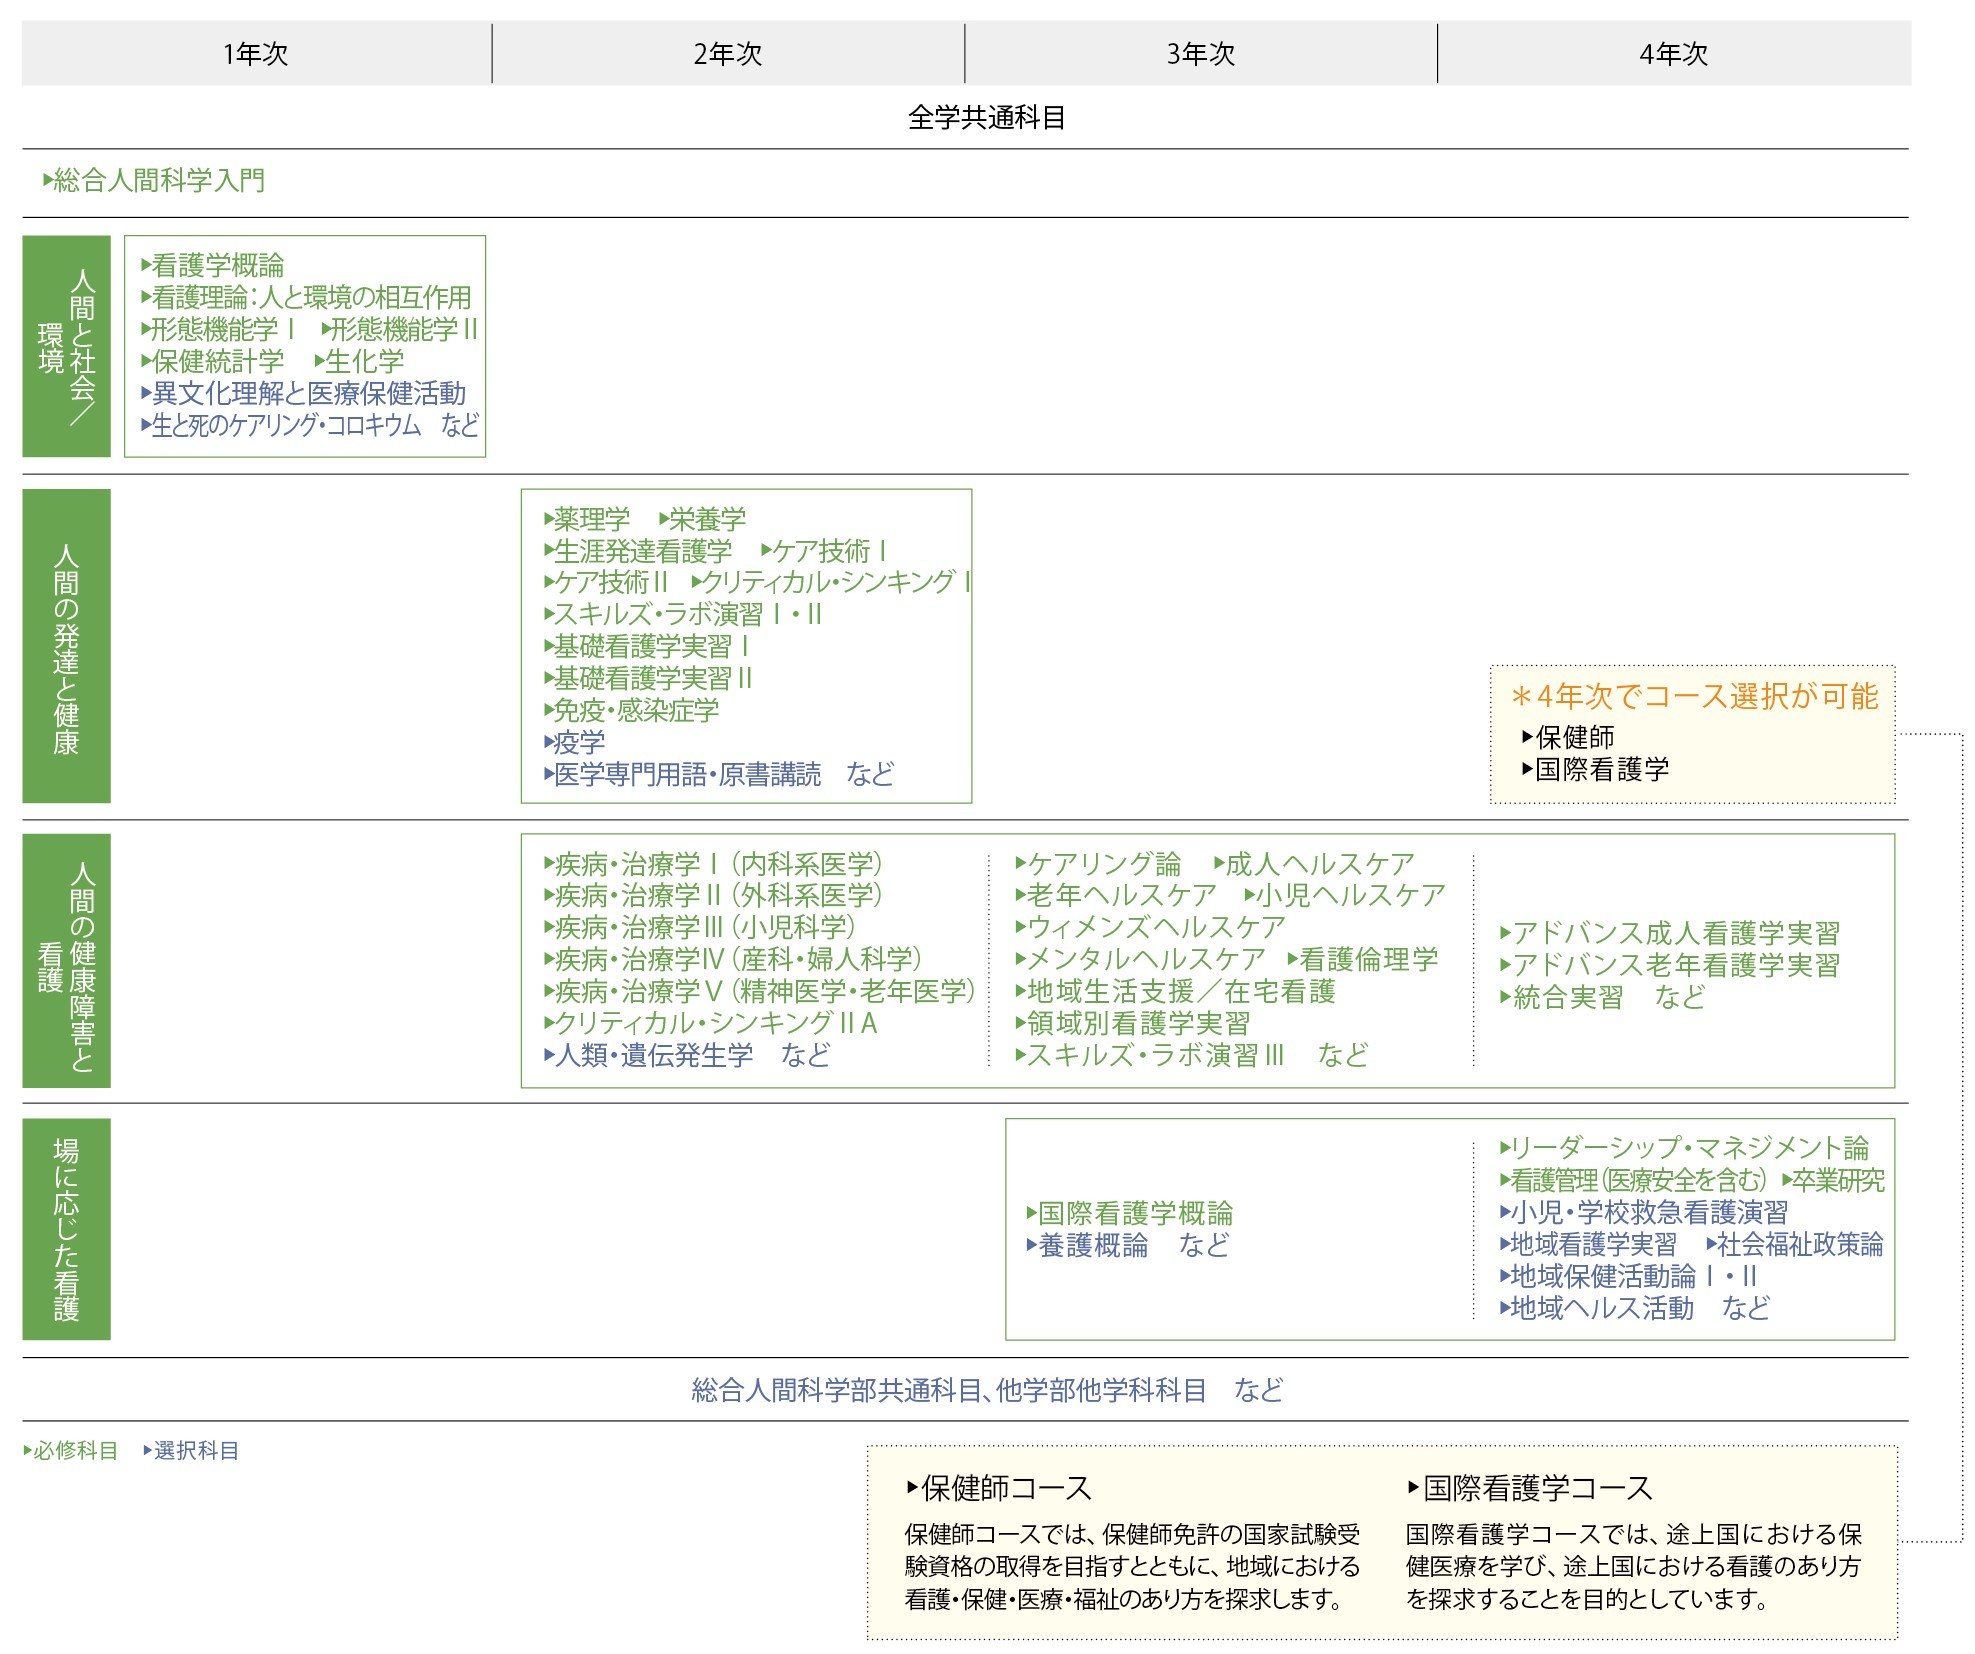Click the 人間の発達と健康 category label
Viewport: 1975px width, 1654px height.
click(66, 646)
